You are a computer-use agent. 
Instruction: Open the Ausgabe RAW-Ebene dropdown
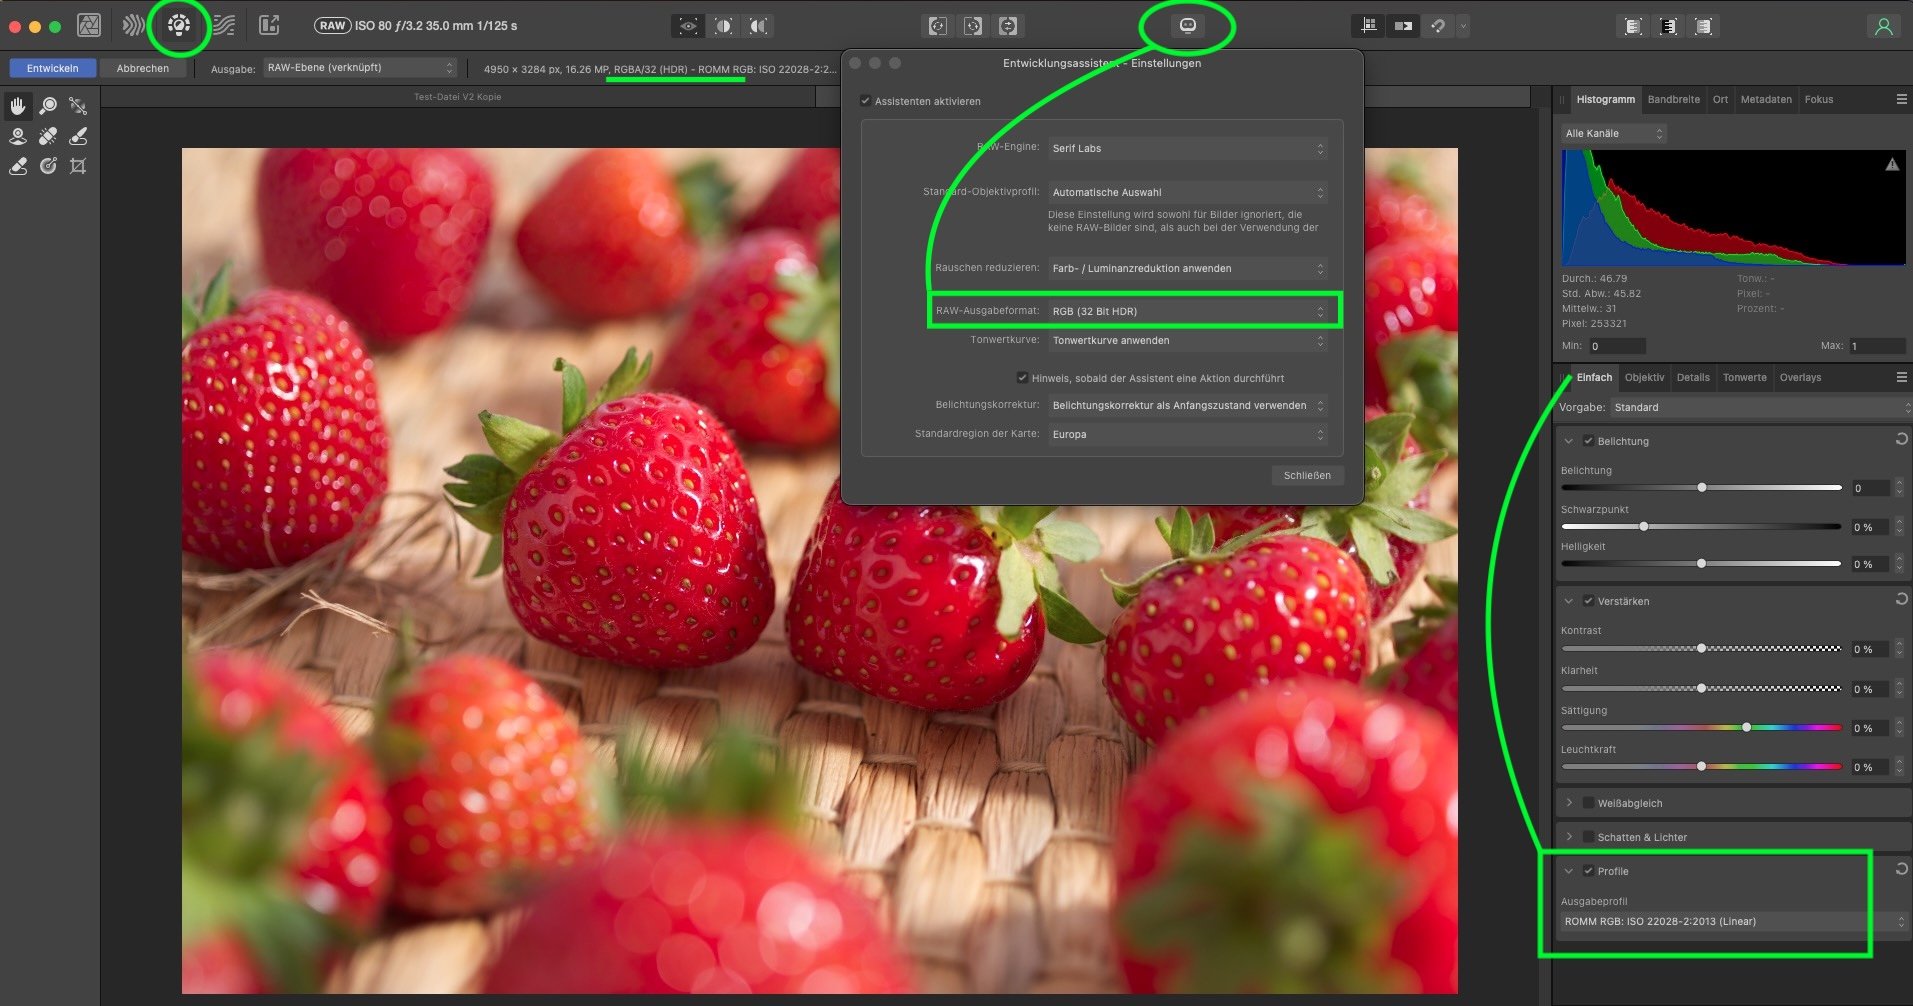click(360, 68)
